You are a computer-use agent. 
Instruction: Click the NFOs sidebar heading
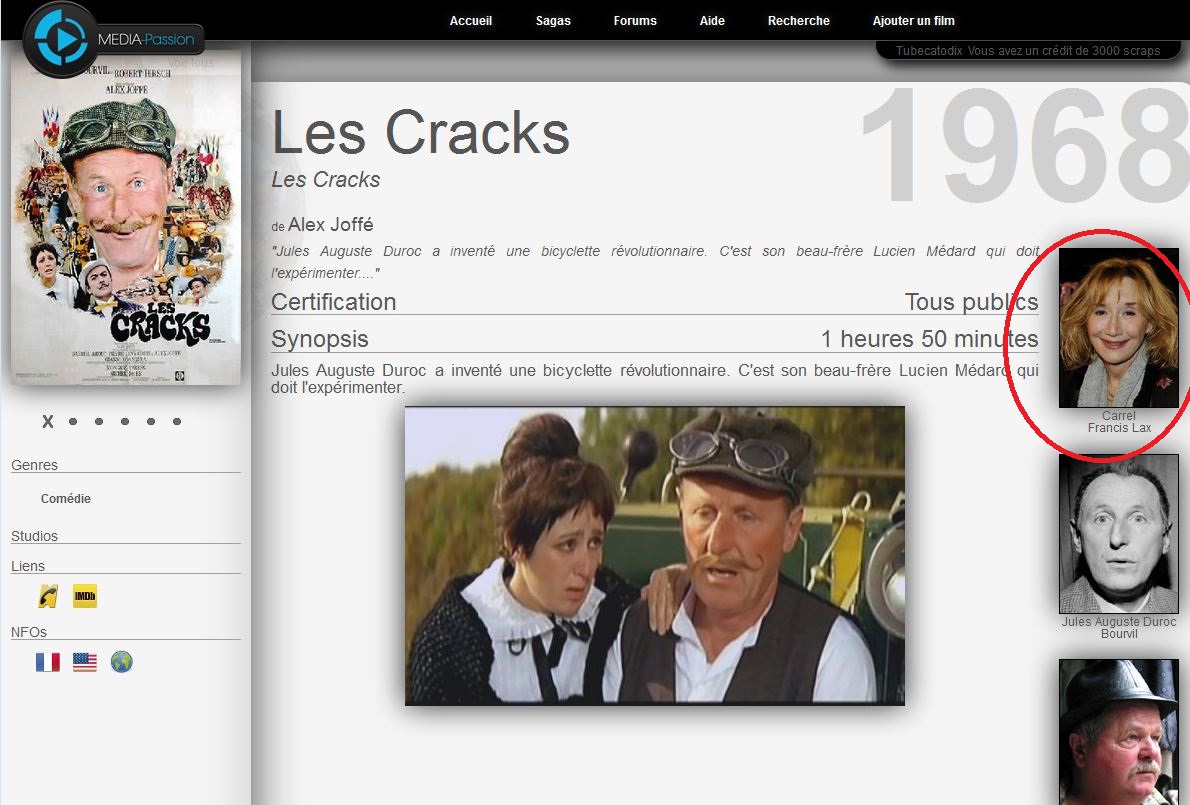tap(29, 632)
